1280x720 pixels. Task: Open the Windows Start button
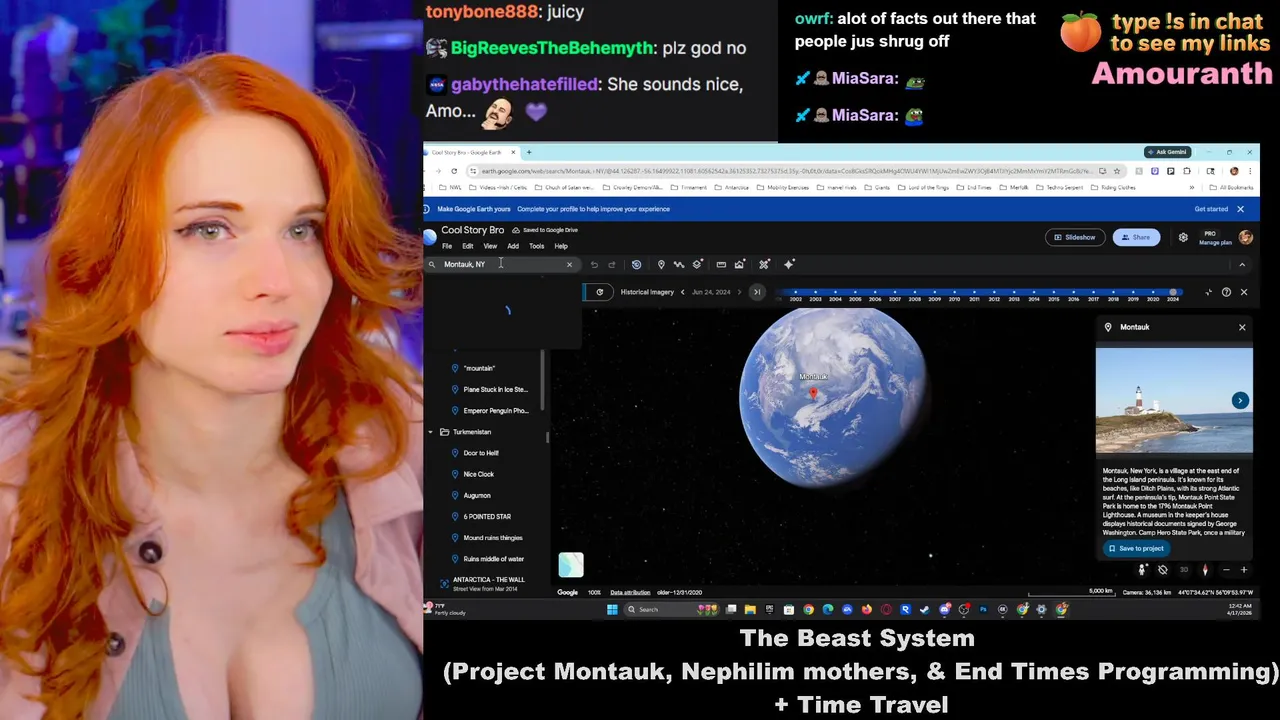click(x=612, y=609)
